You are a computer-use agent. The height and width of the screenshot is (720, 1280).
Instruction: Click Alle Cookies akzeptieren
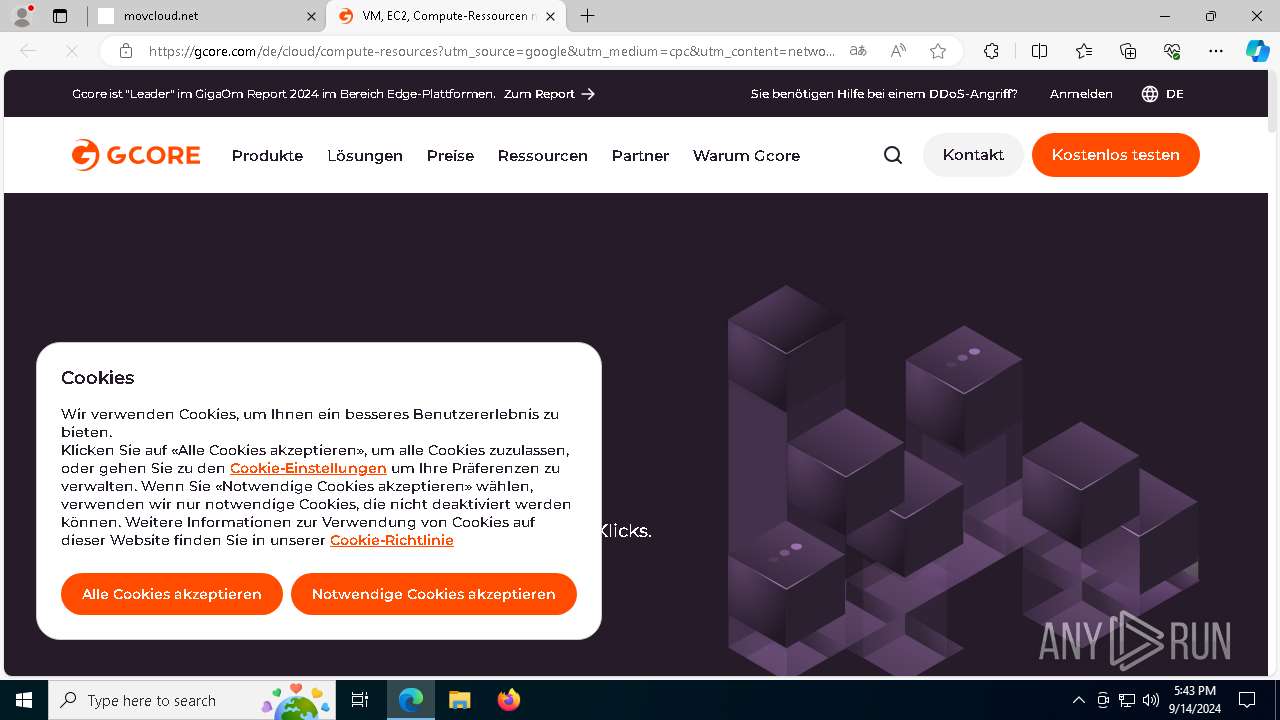point(172,594)
